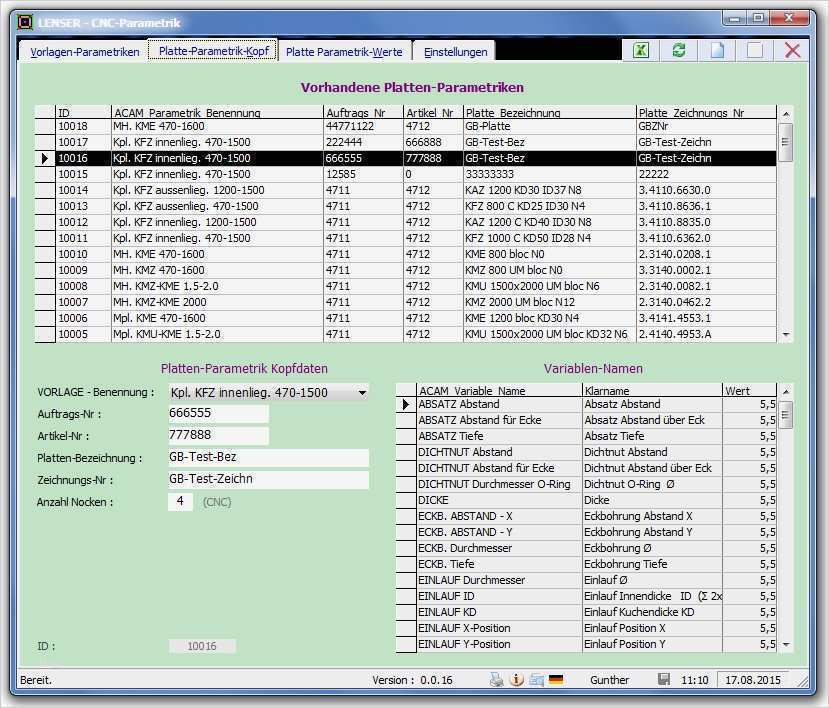This screenshot has height=708, width=829.
Task: Click cell 'MH. KMZ-KME 1.5-2.0'
Action: (x=217, y=286)
